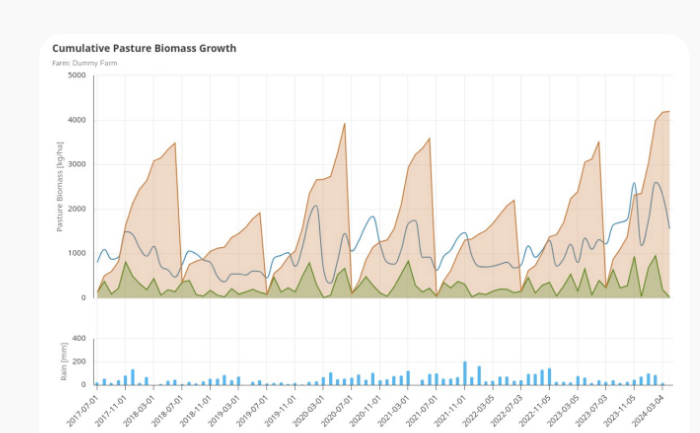Click the 2020-03-01 date label
This screenshot has height=433, width=700.
pos(309,411)
